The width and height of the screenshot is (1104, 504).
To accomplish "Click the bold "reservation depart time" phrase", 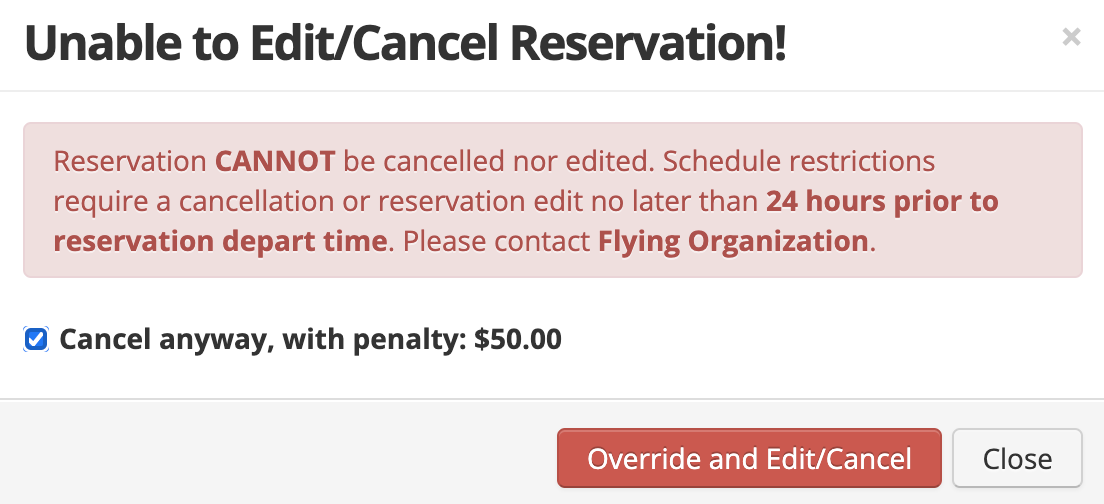I will click(x=220, y=241).
